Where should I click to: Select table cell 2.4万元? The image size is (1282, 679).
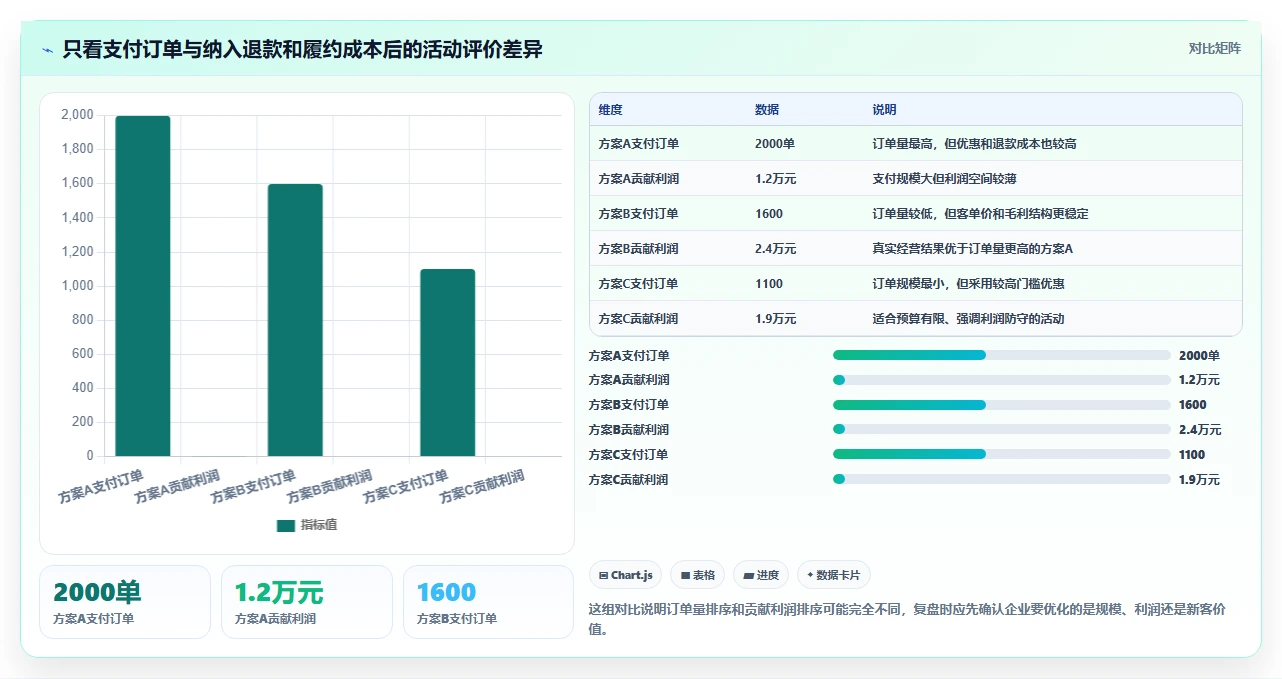pyautogui.click(x=776, y=249)
